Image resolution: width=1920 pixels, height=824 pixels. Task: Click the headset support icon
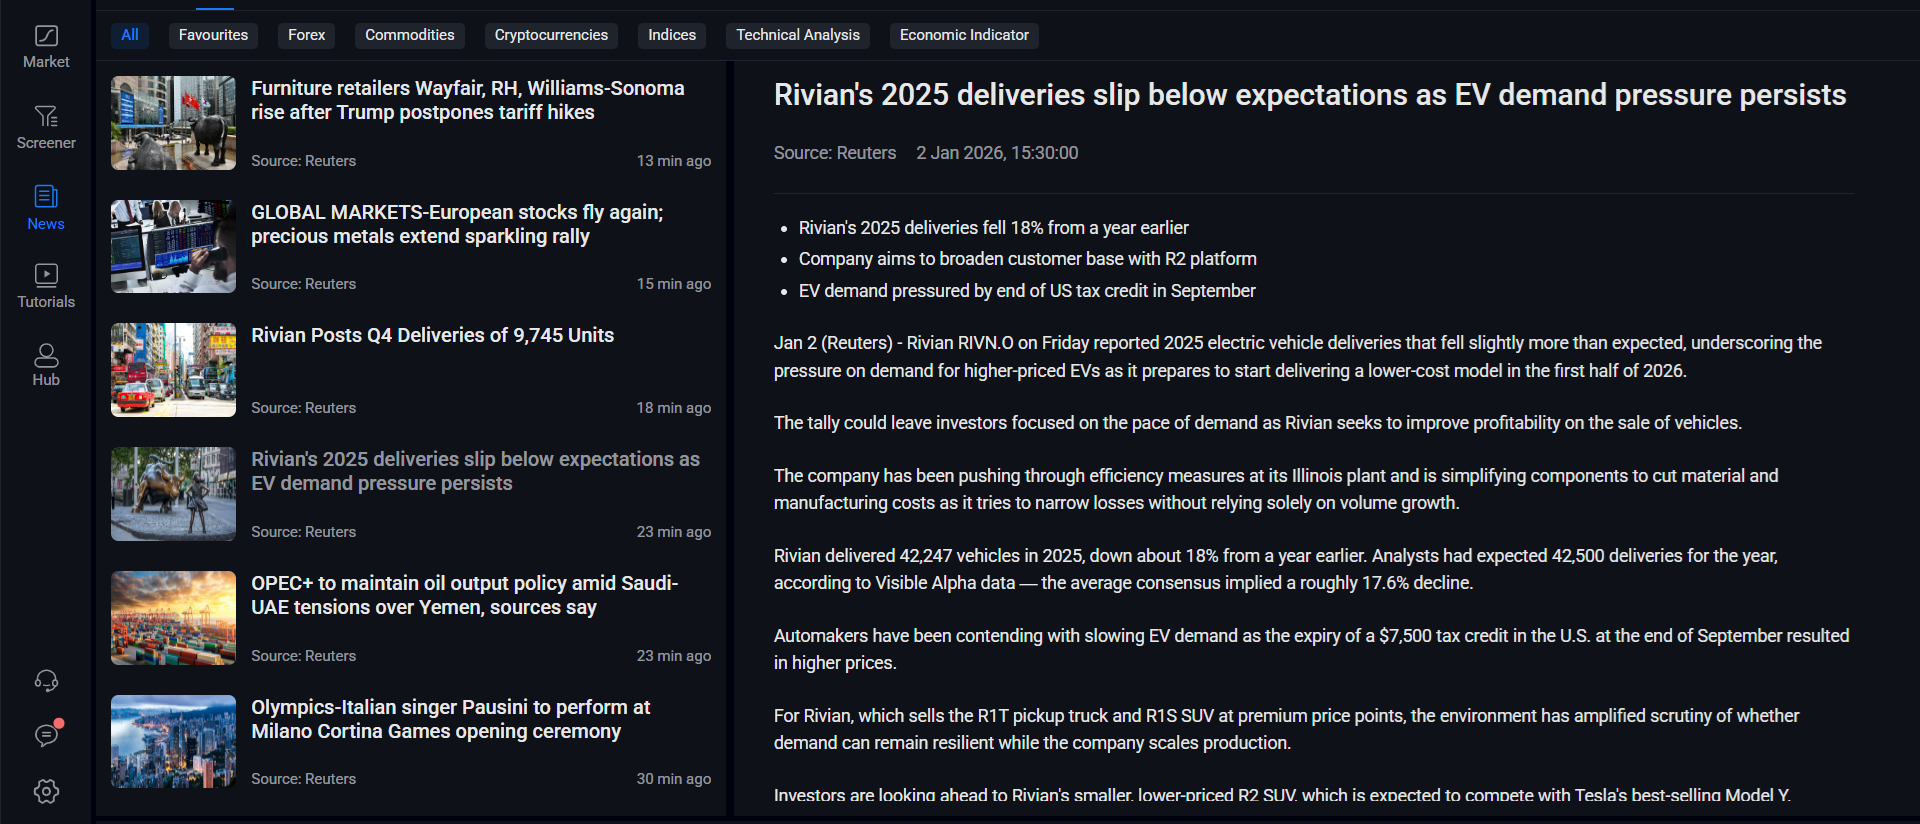click(46, 681)
